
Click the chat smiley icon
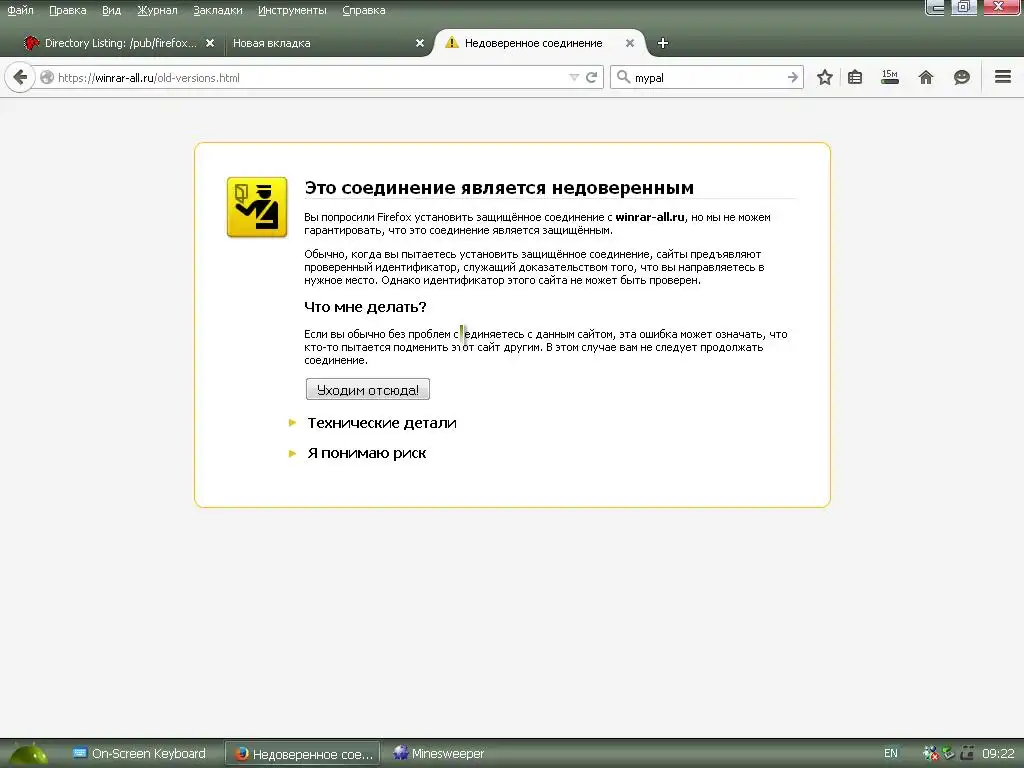coord(961,78)
